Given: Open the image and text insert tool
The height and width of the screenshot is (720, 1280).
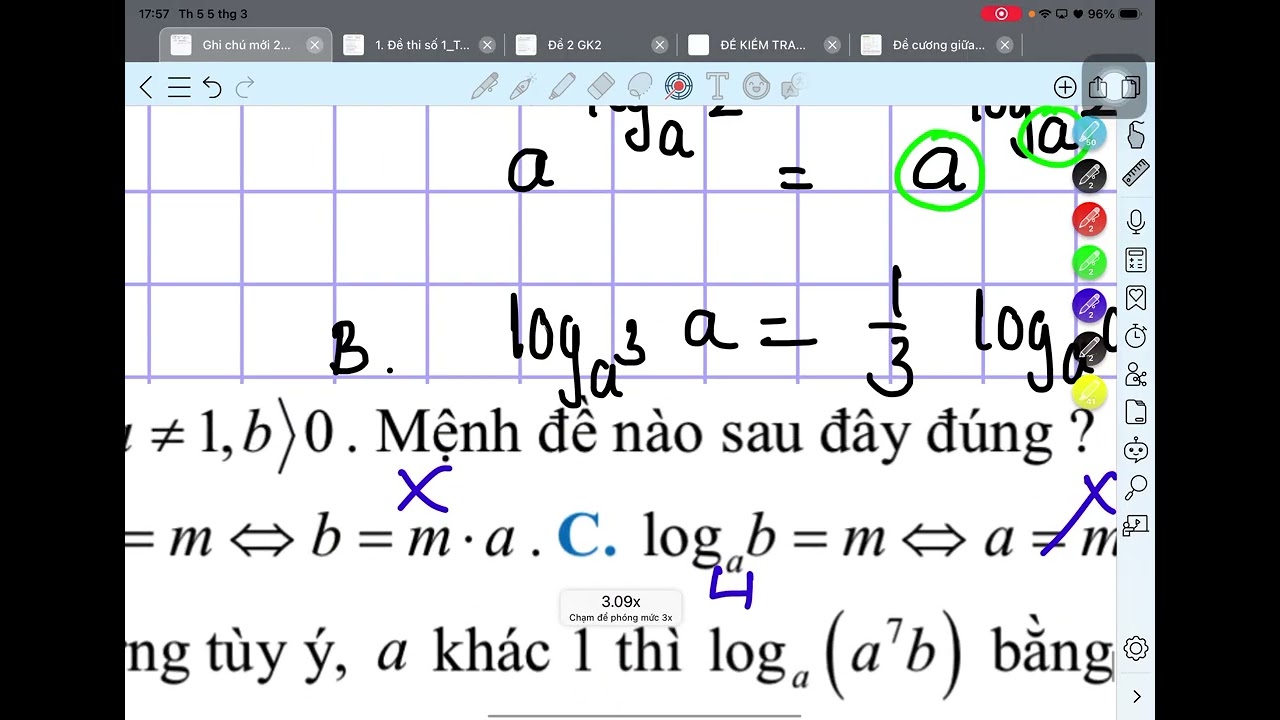Looking at the screenshot, I should tap(793, 87).
